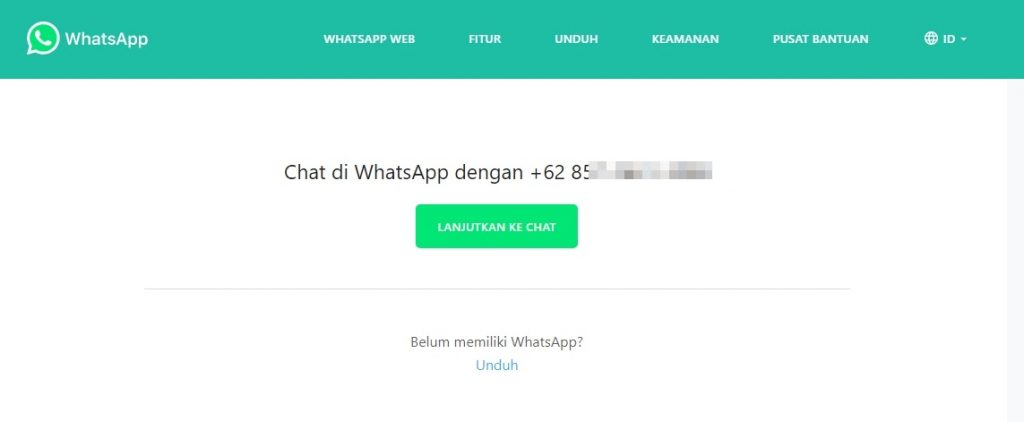
Task: Click the WhatsApp speech-bubble phone logo
Action: click(x=42, y=39)
